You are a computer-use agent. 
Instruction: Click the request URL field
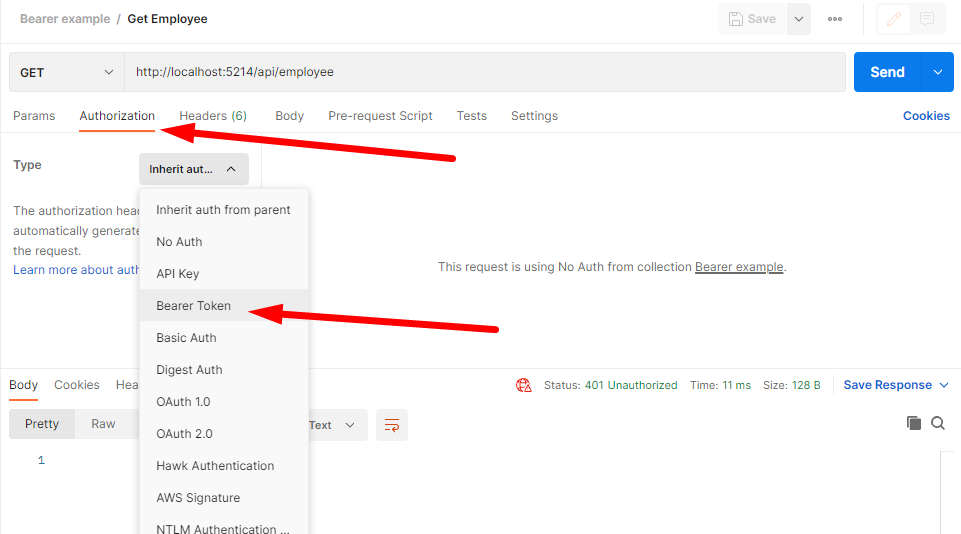coord(485,72)
